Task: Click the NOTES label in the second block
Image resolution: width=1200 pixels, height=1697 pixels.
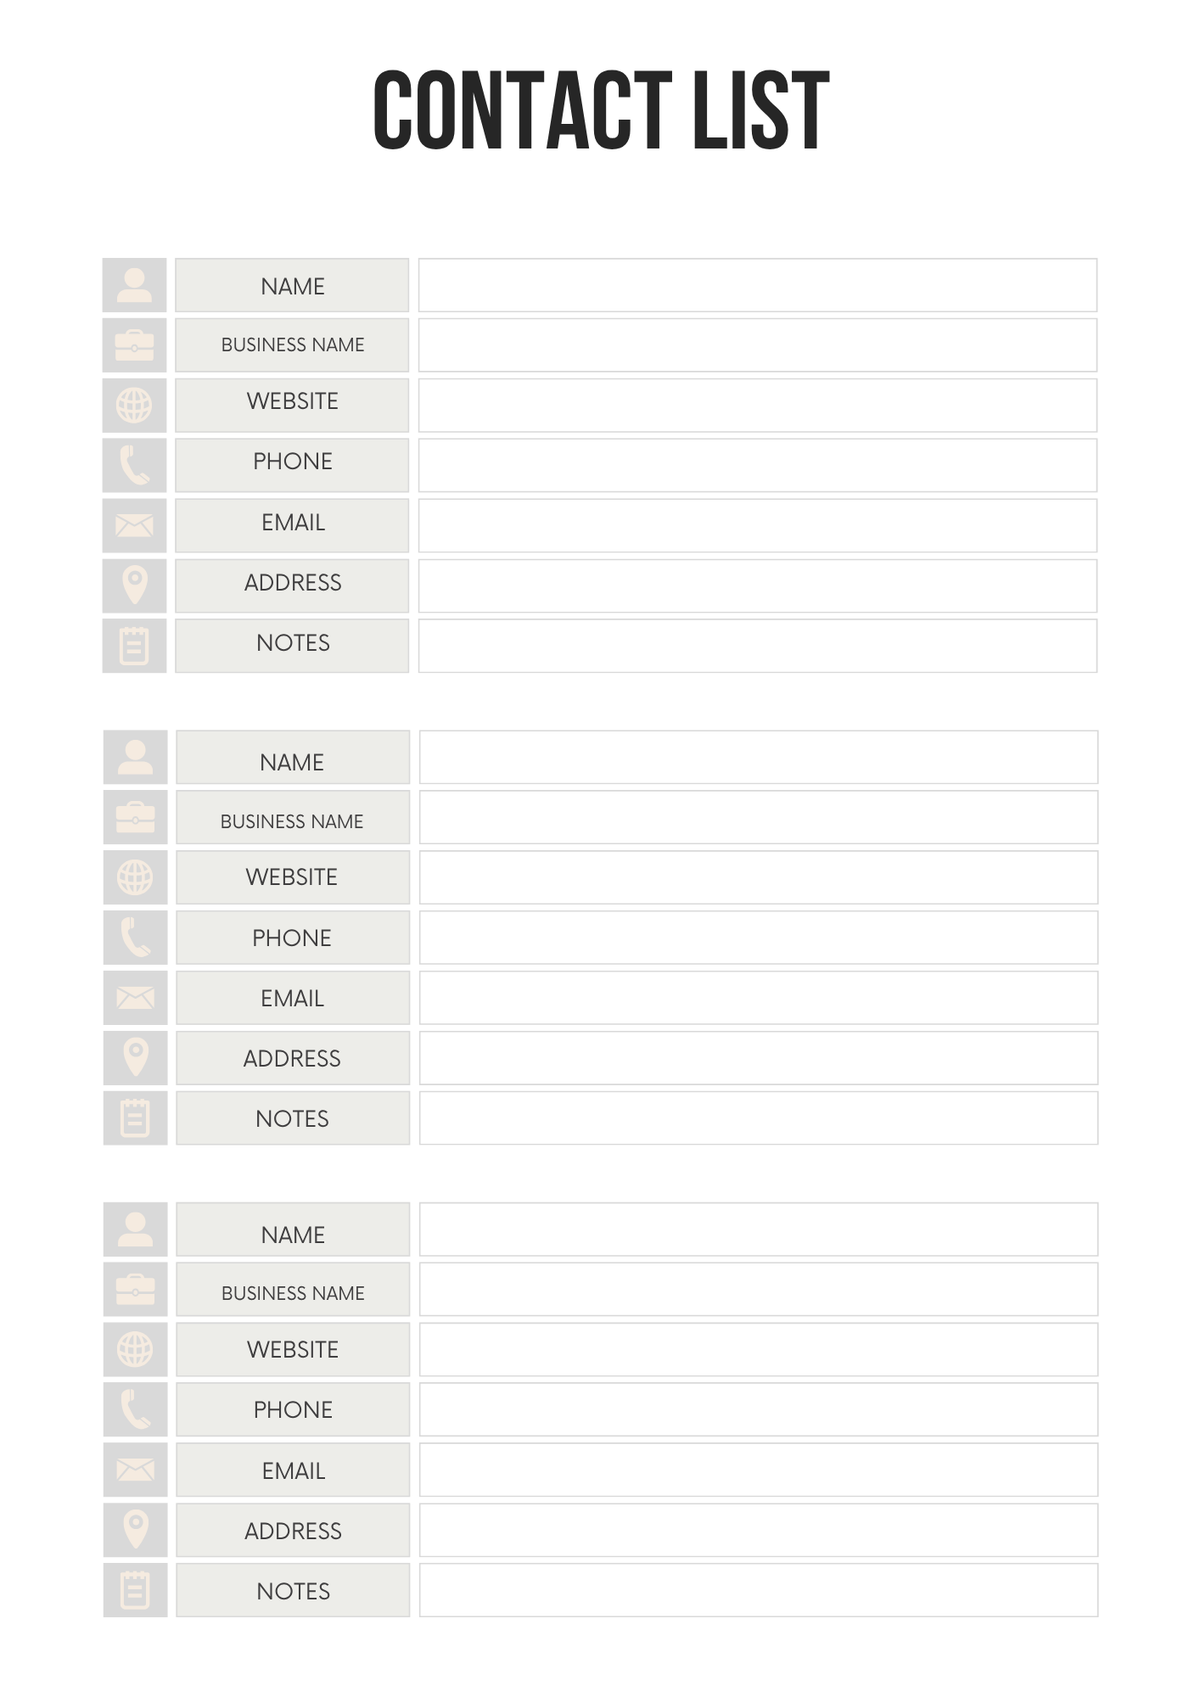Action: pos(293,1118)
